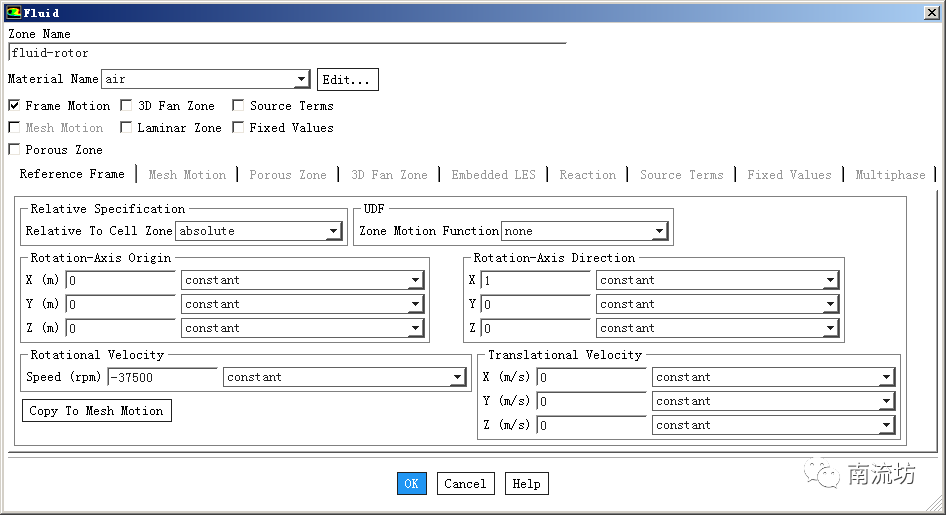Image resolution: width=946 pixels, height=515 pixels.
Task: Enable the 3D Fan Zone checkbox
Action: 127,105
